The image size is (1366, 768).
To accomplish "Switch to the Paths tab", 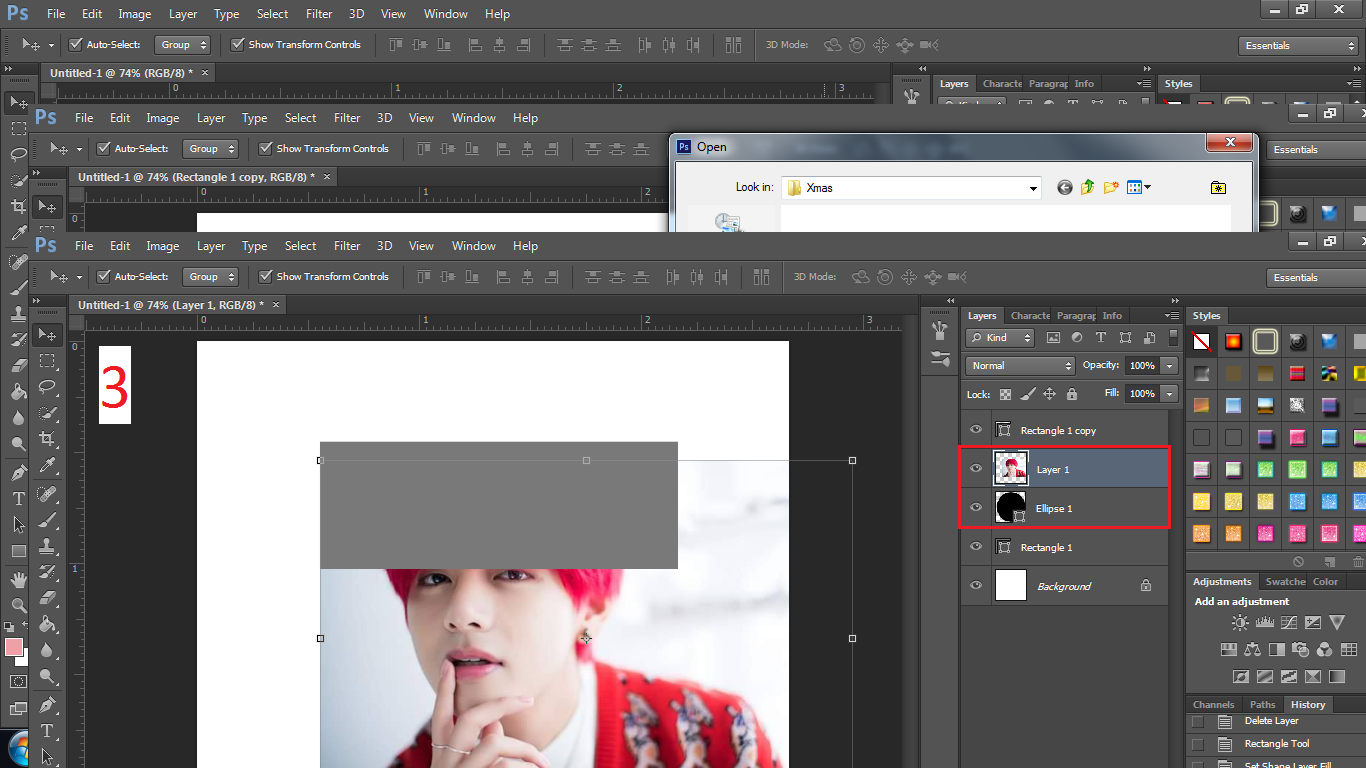I will coord(1262,704).
